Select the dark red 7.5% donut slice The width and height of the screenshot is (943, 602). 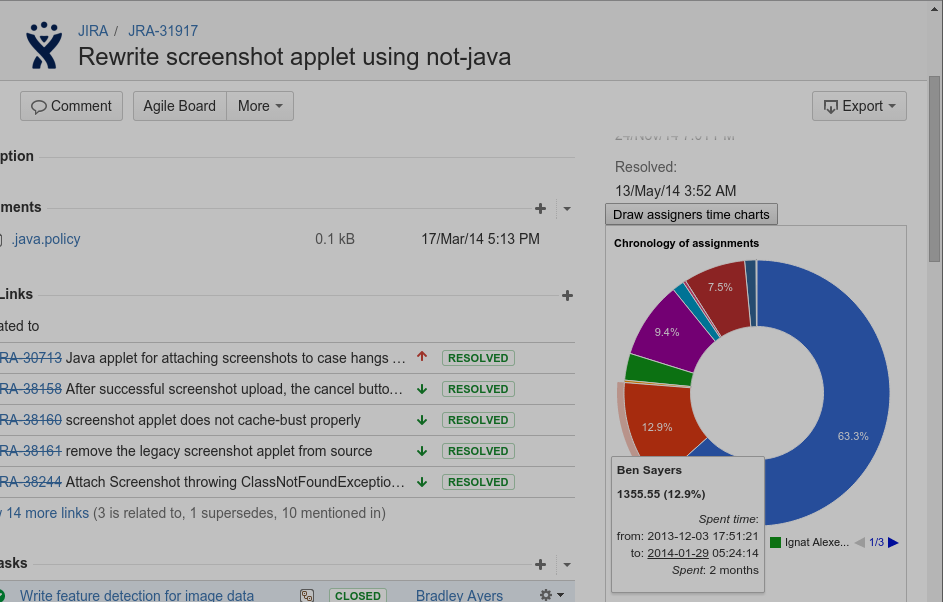tap(722, 296)
